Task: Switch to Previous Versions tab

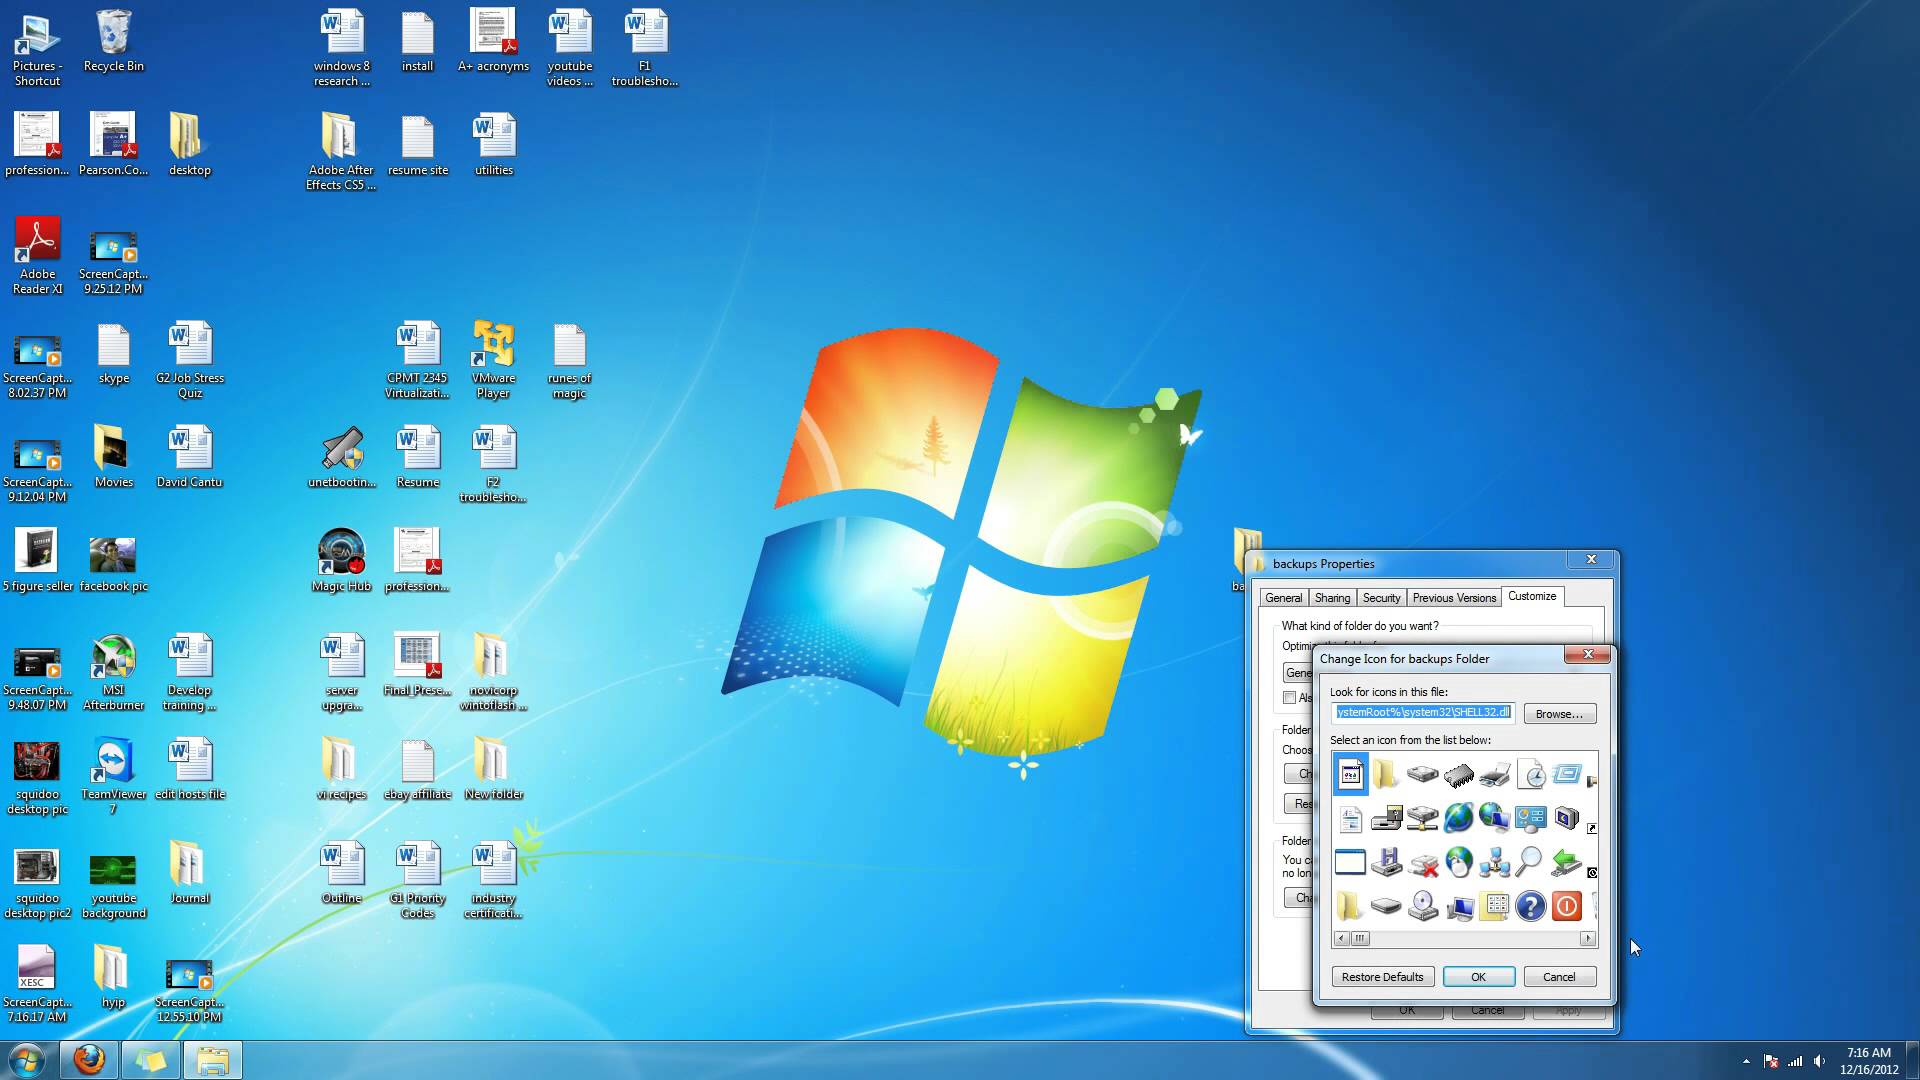Action: (1453, 596)
